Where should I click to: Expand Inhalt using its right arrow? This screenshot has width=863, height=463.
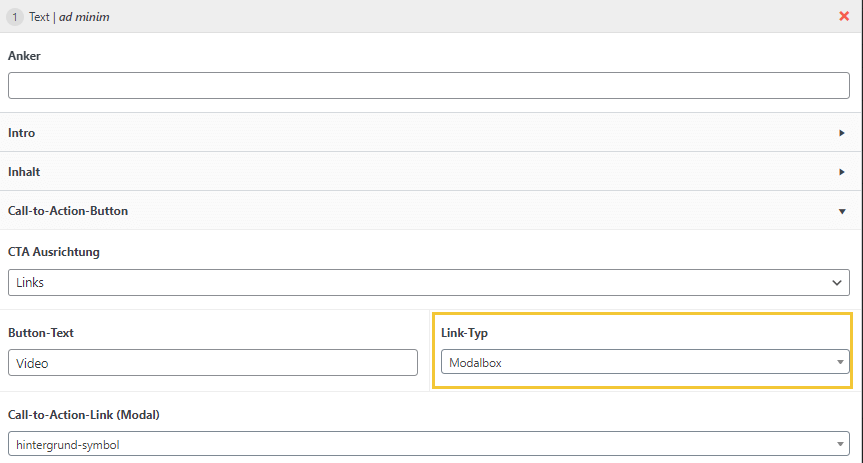(x=841, y=172)
